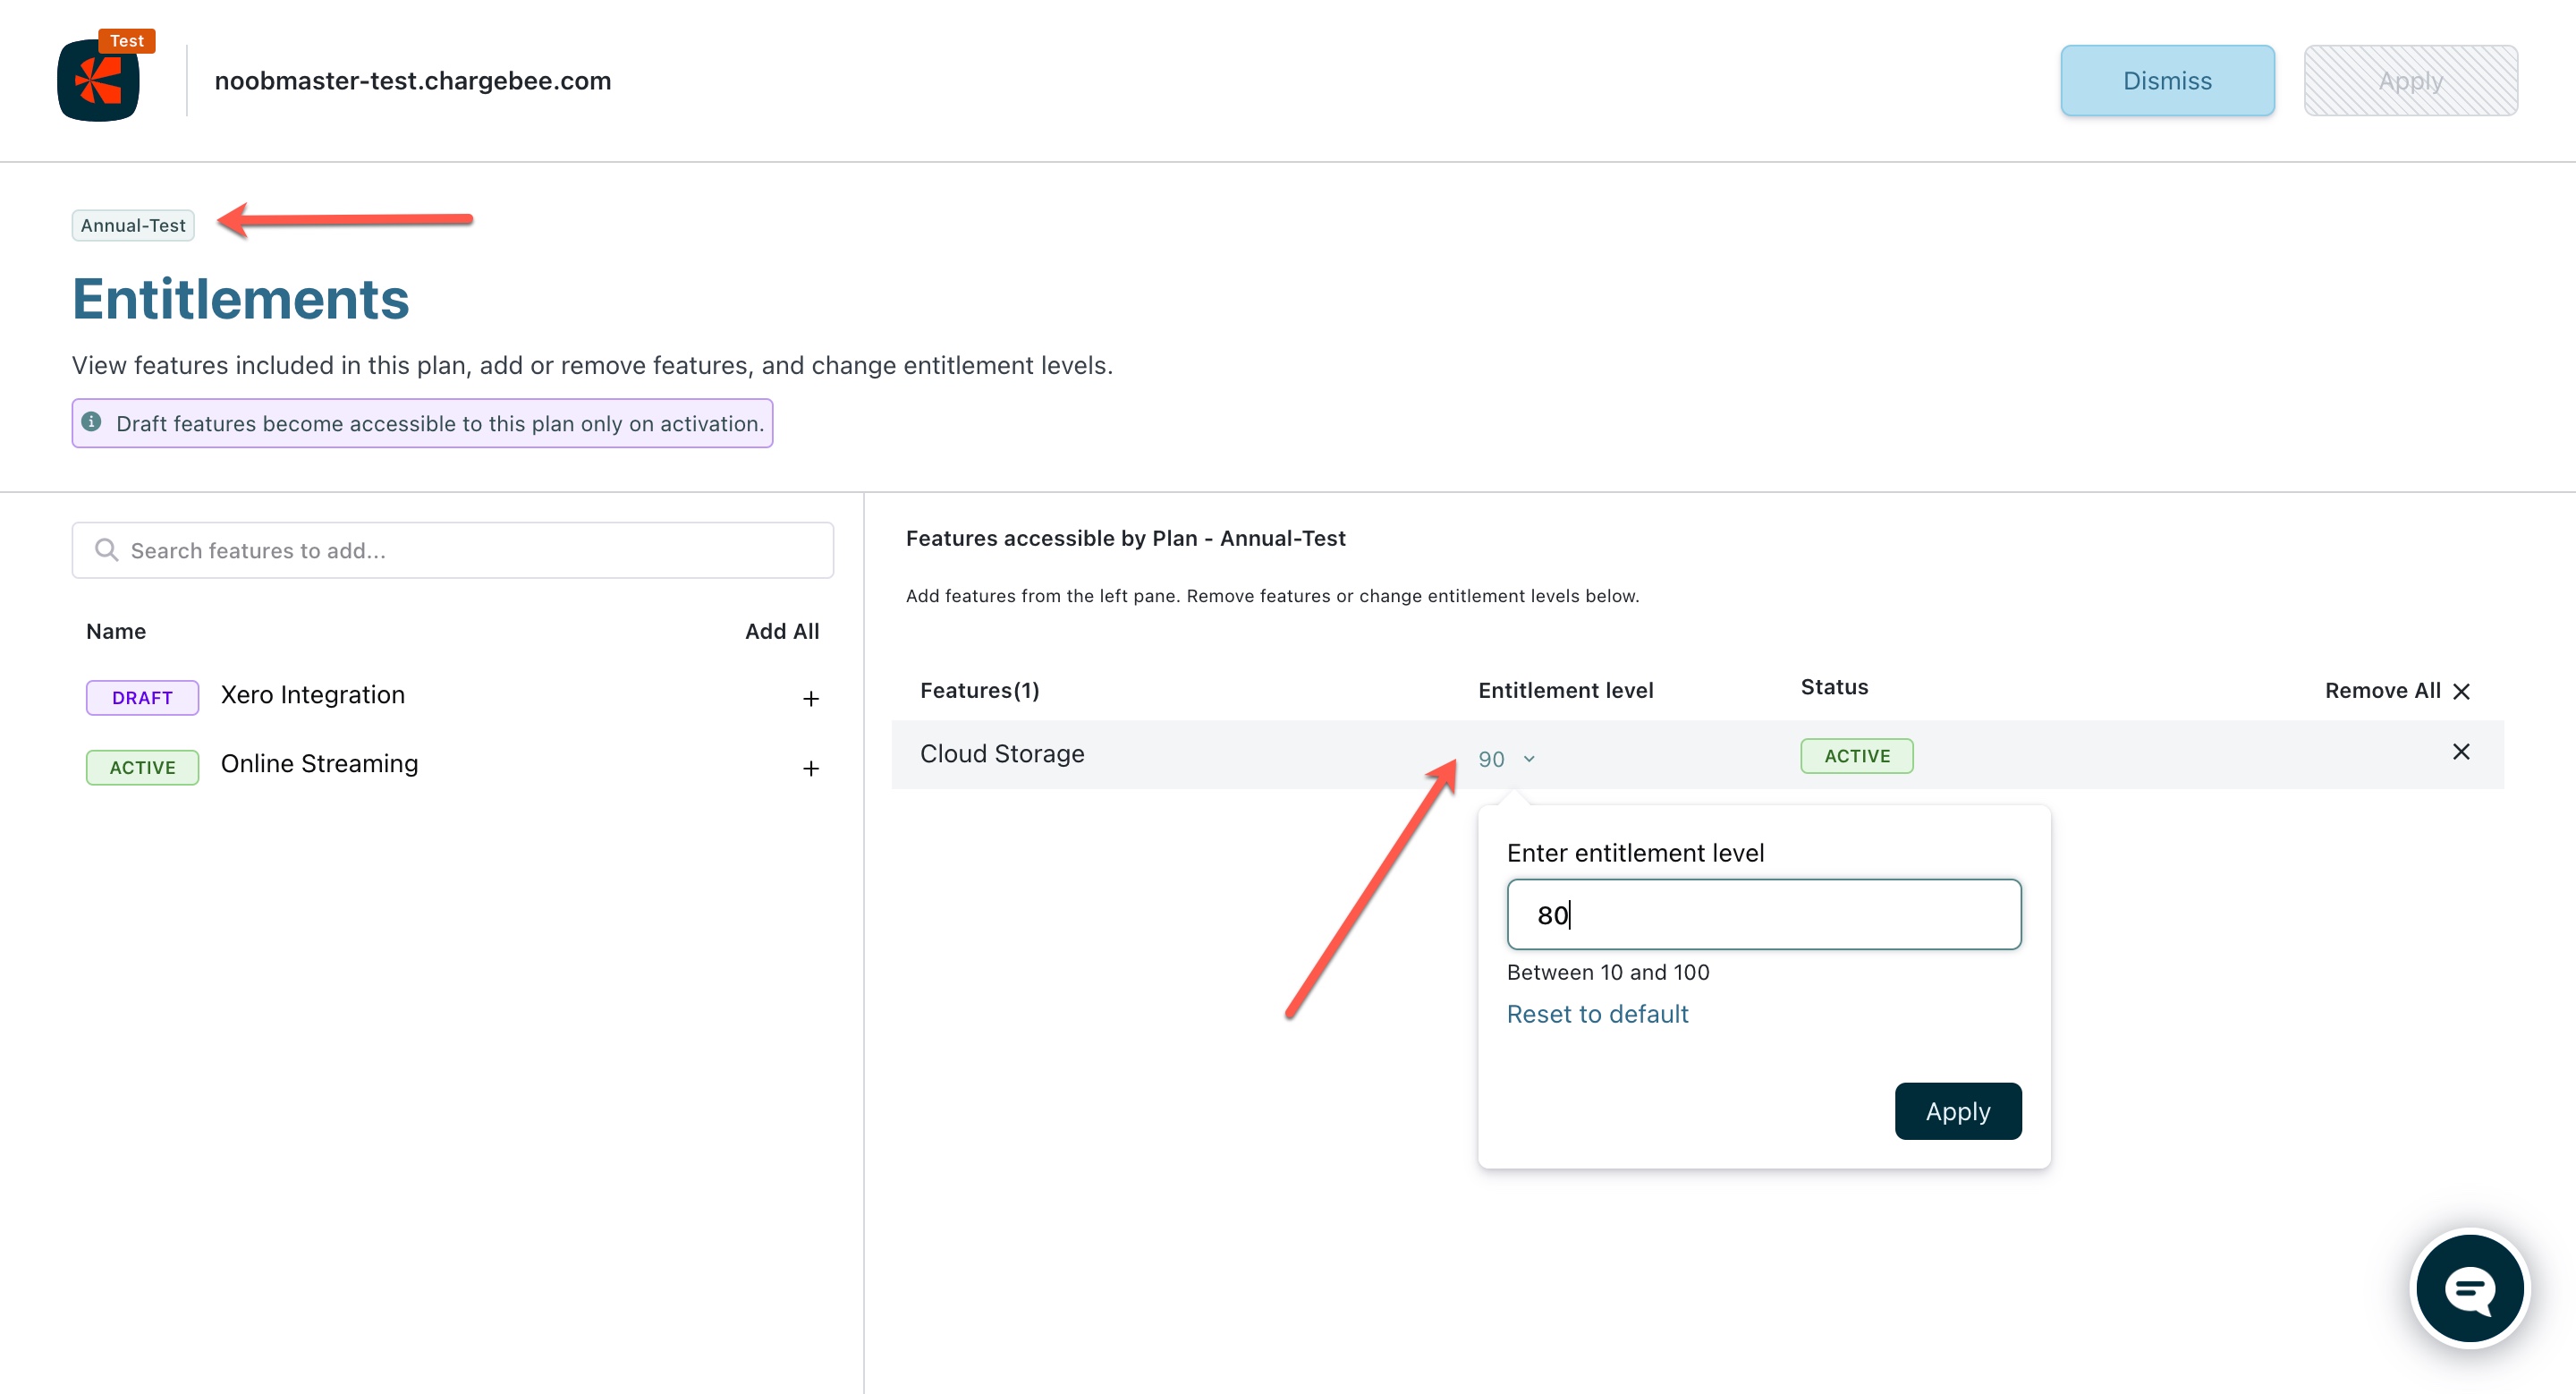Click the Remove All X icon
The image size is (2576, 1394).
pyautogui.click(x=2461, y=691)
